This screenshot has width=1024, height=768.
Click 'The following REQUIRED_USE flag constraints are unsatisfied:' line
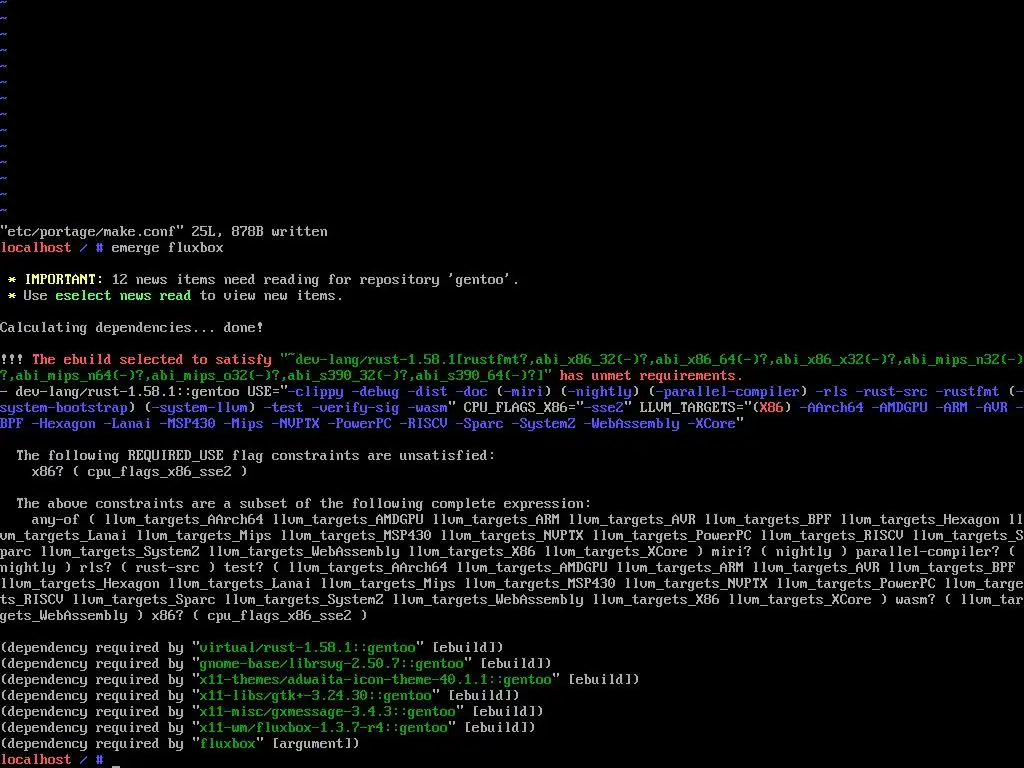[255, 456]
